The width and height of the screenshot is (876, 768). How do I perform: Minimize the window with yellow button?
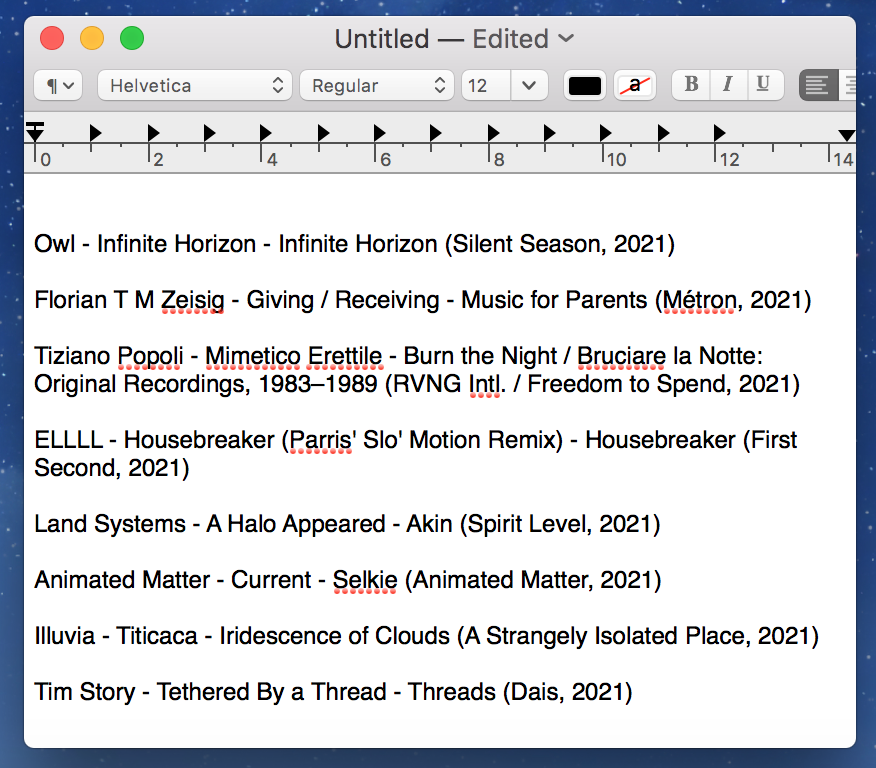click(x=92, y=39)
